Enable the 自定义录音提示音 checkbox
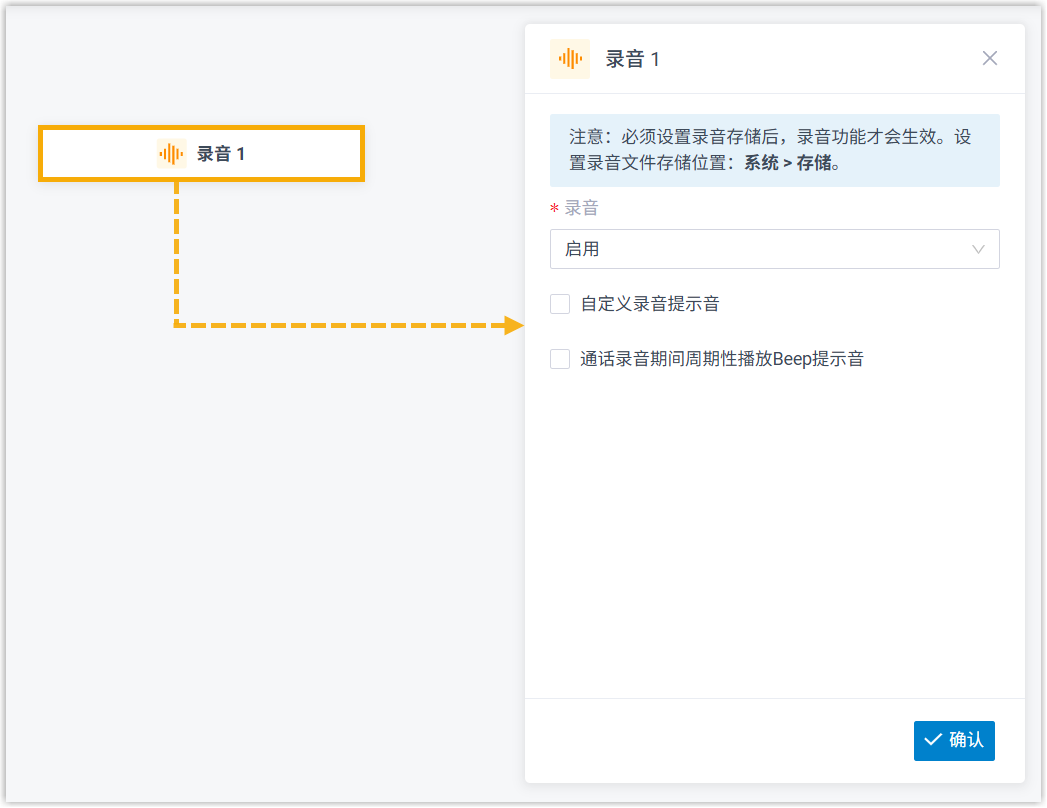This screenshot has height=808, width=1047. (x=560, y=304)
